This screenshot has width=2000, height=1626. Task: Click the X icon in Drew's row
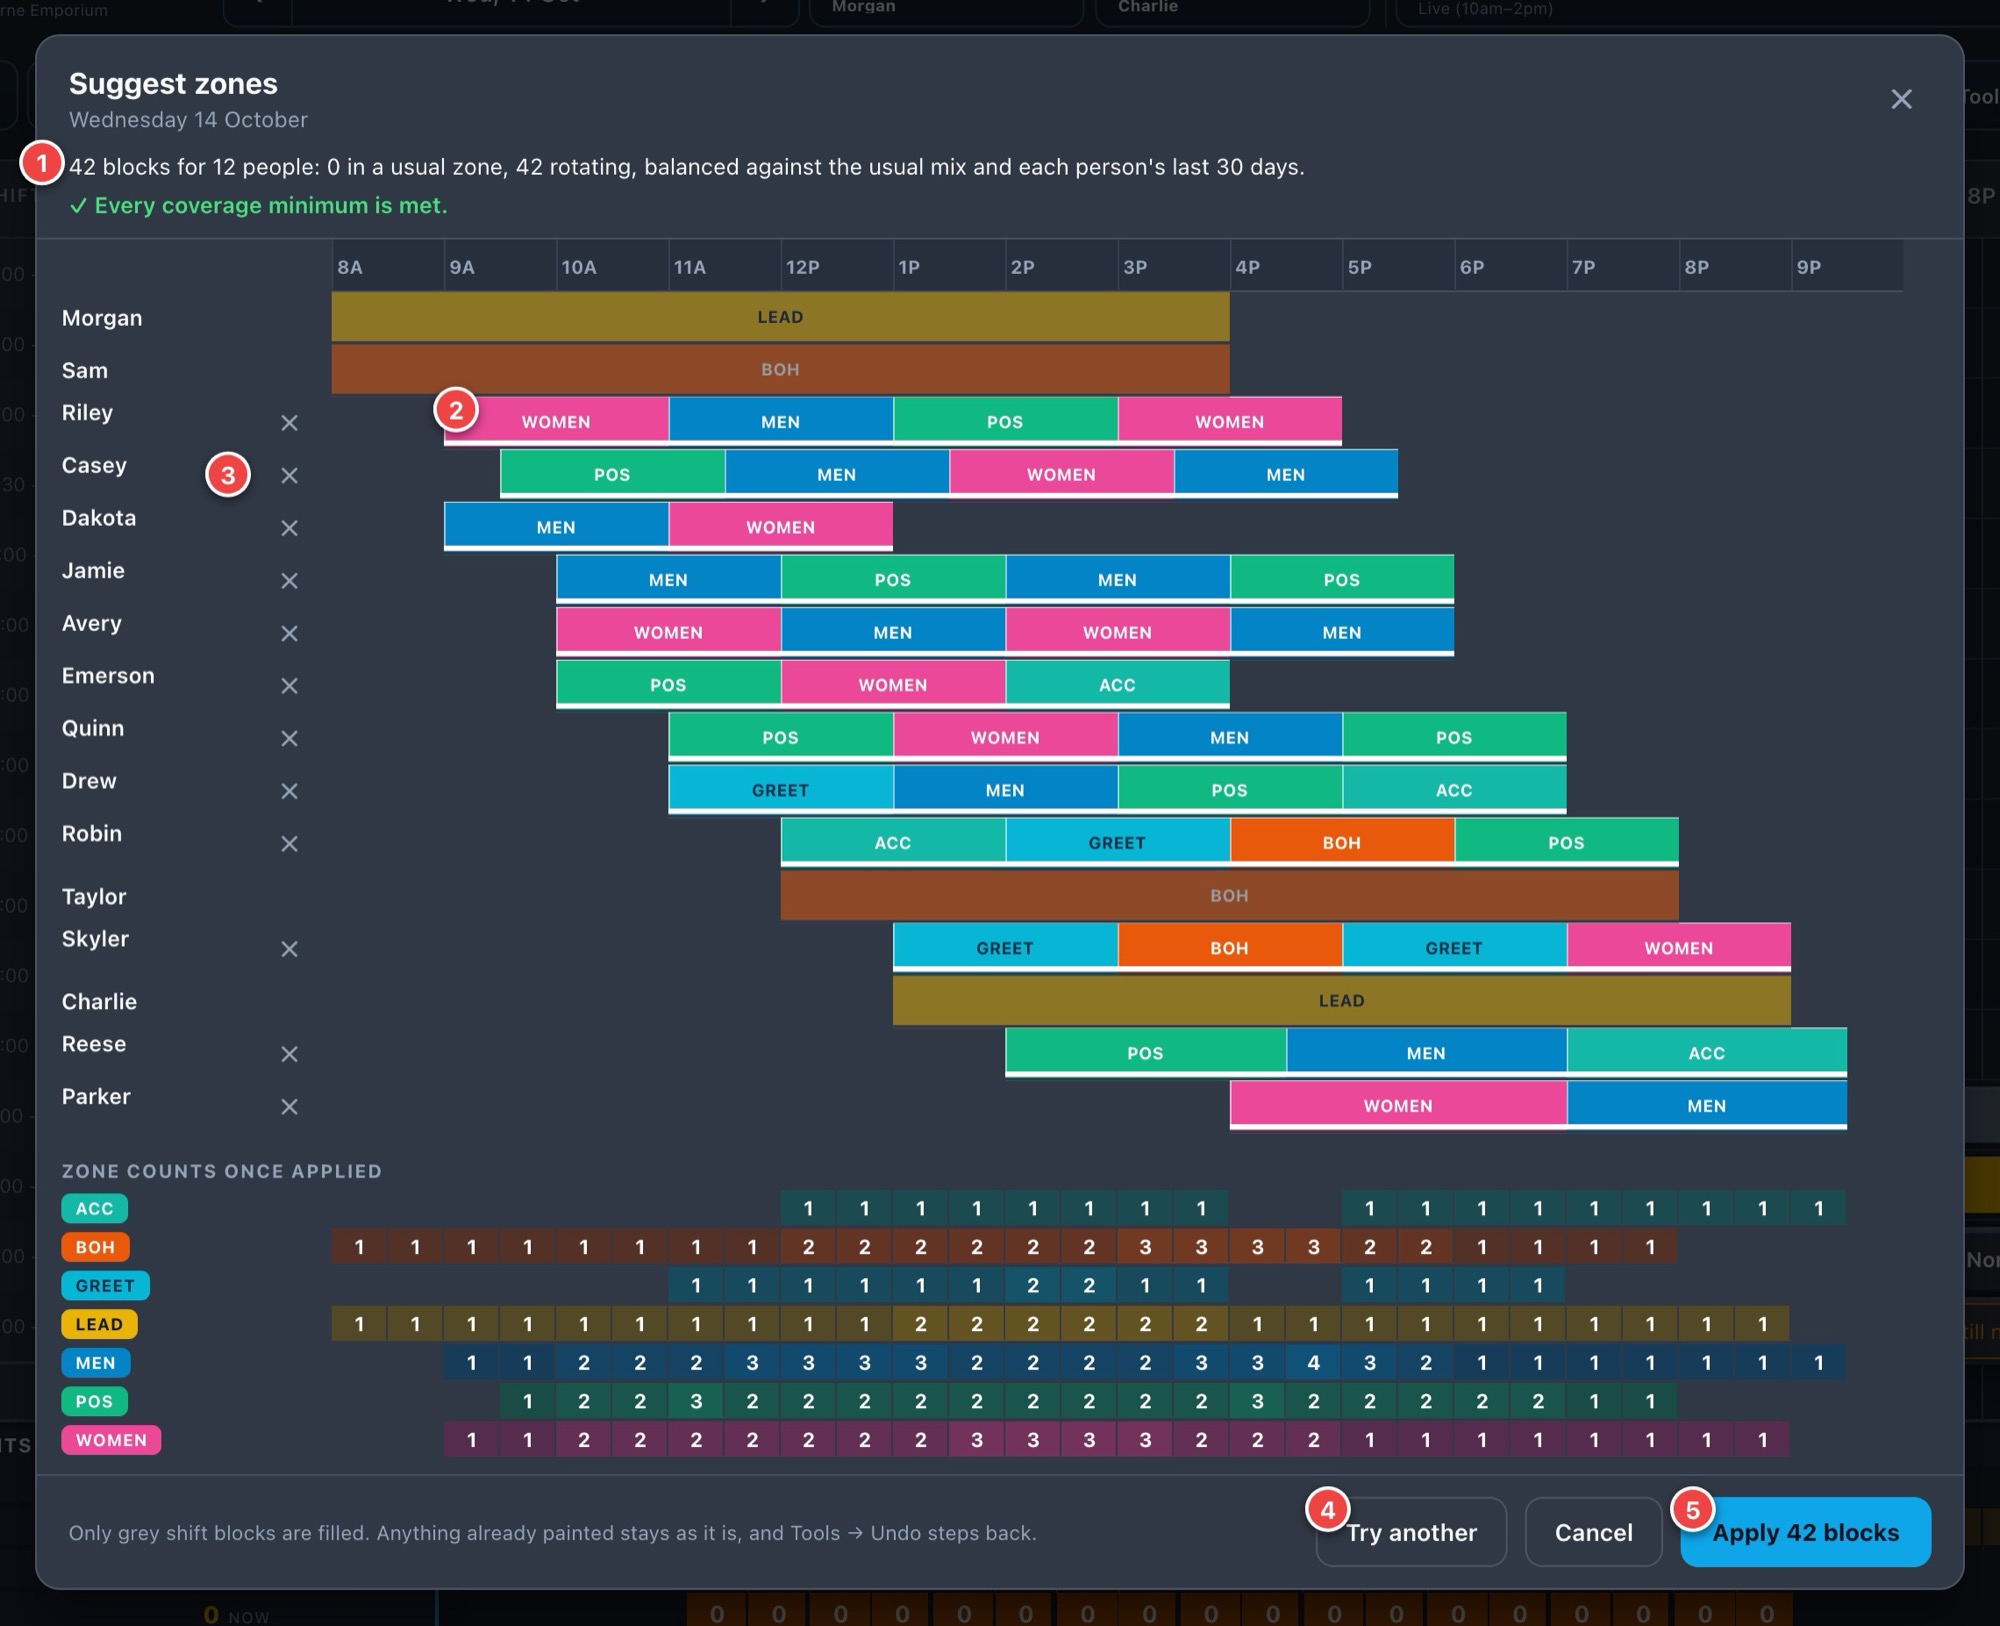[x=289, y=791]
